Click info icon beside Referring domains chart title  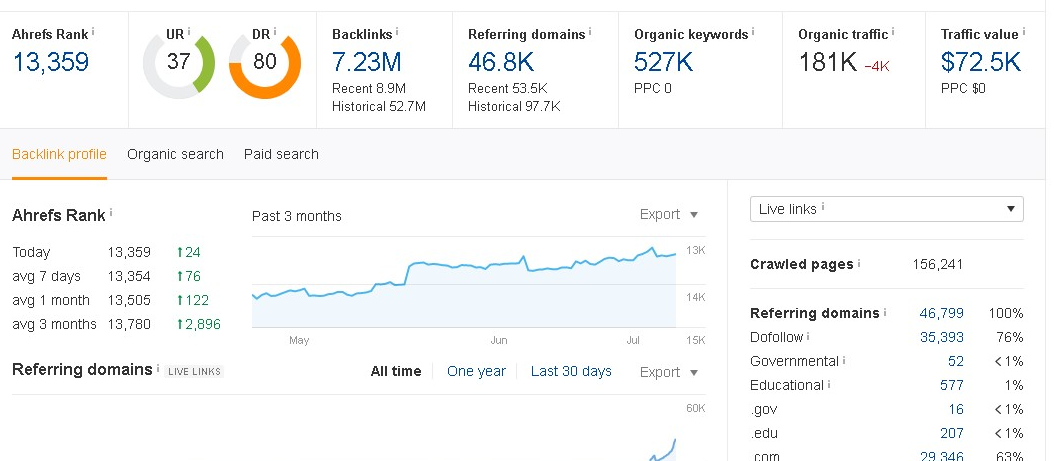(x=158, y=368)
